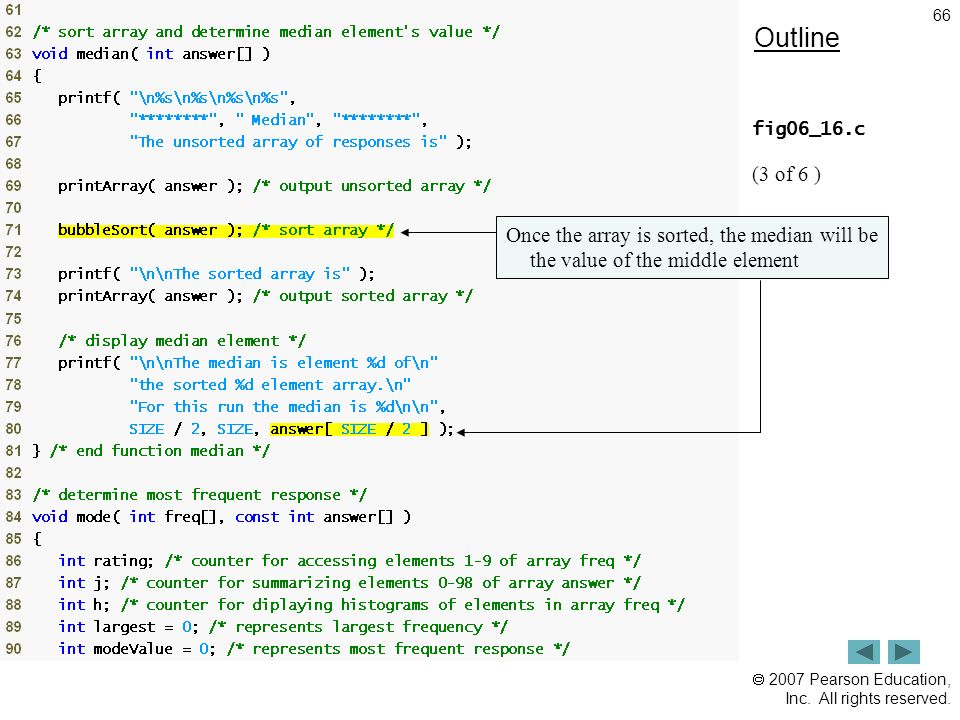Click the 'The unsorted array of responses is' string
The height and width of the screenshot is (720, 960).
(288, 142)
